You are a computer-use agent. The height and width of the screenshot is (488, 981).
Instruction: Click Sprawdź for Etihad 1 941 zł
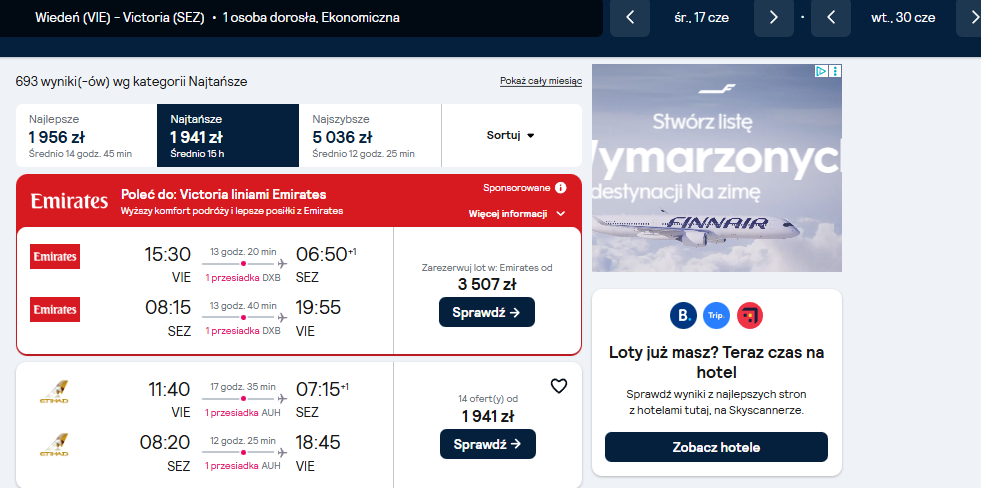coord(488,444)
